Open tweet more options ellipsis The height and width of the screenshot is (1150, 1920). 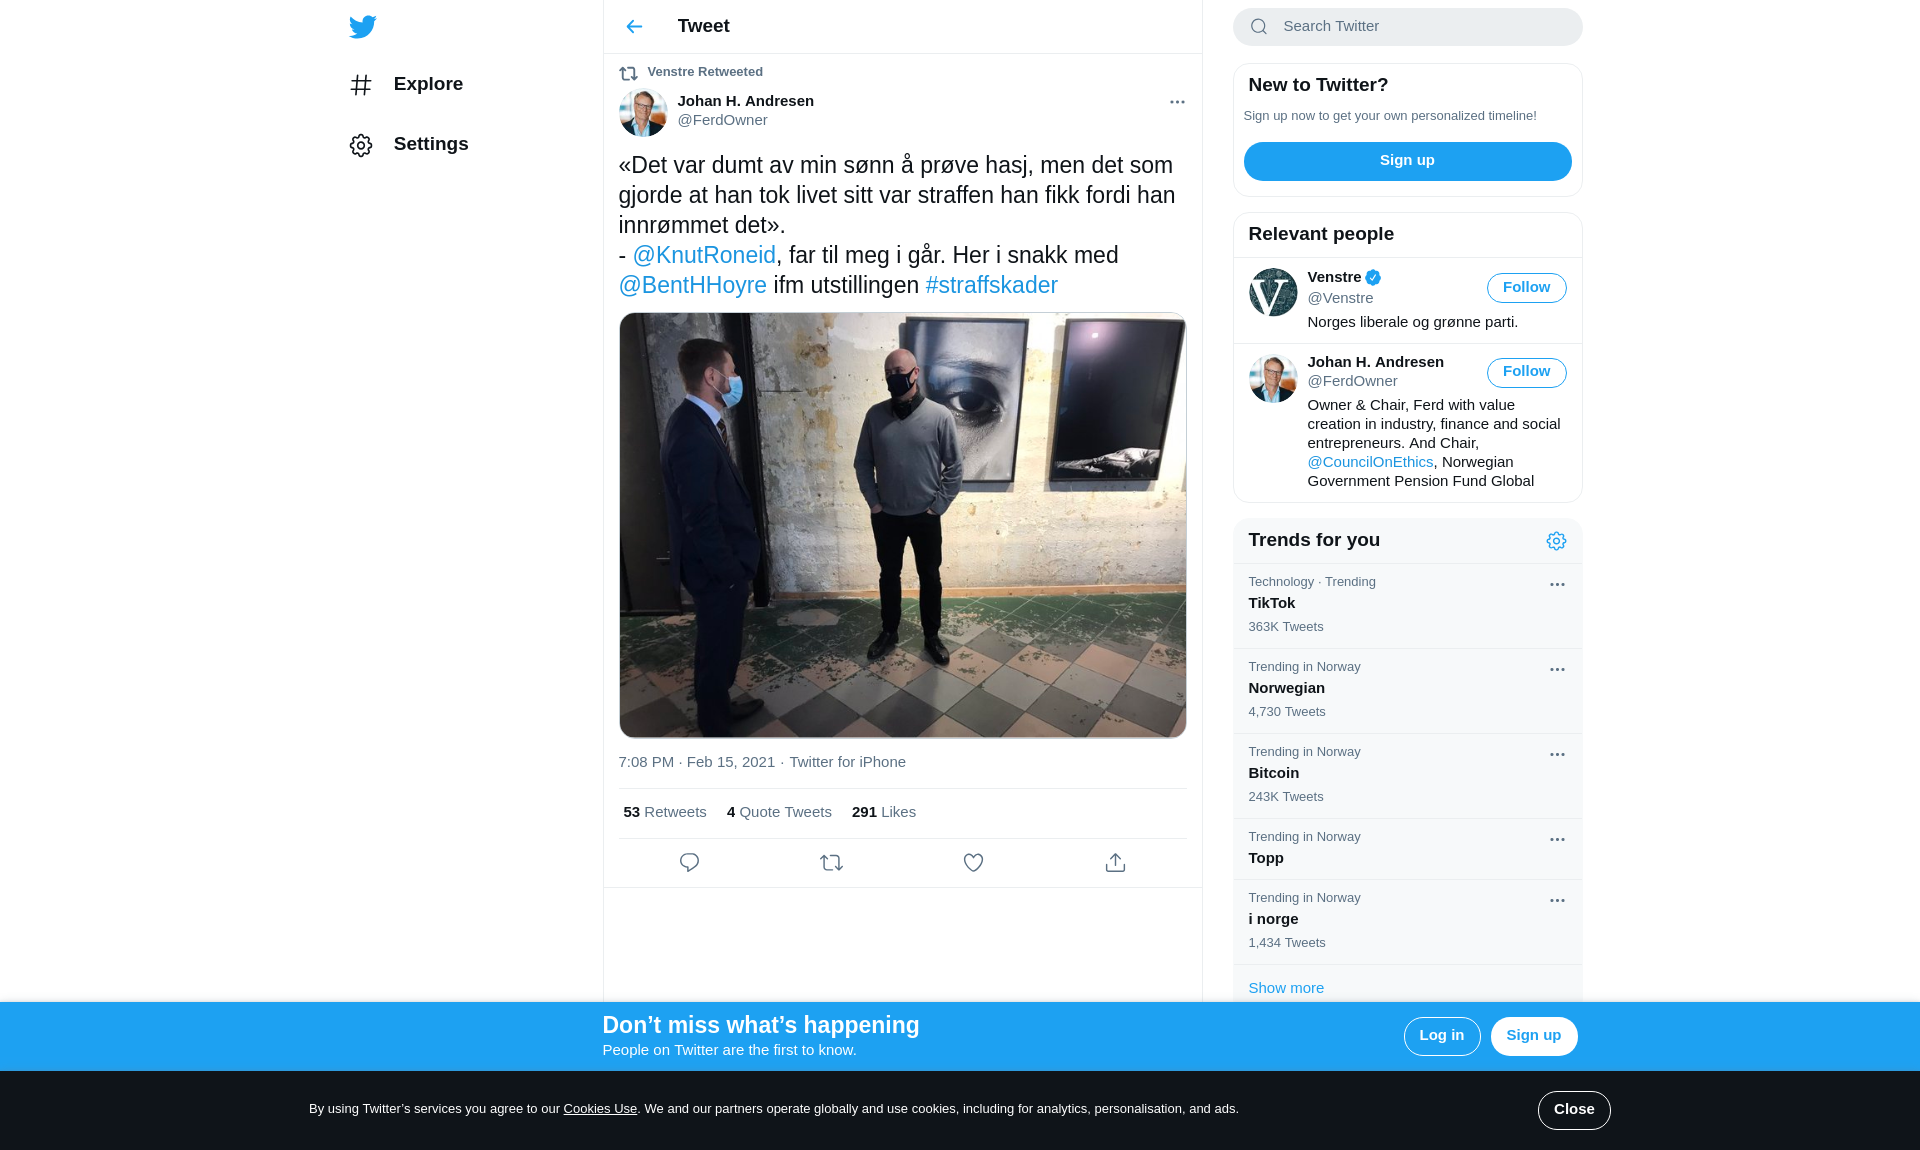point(1177,102)
